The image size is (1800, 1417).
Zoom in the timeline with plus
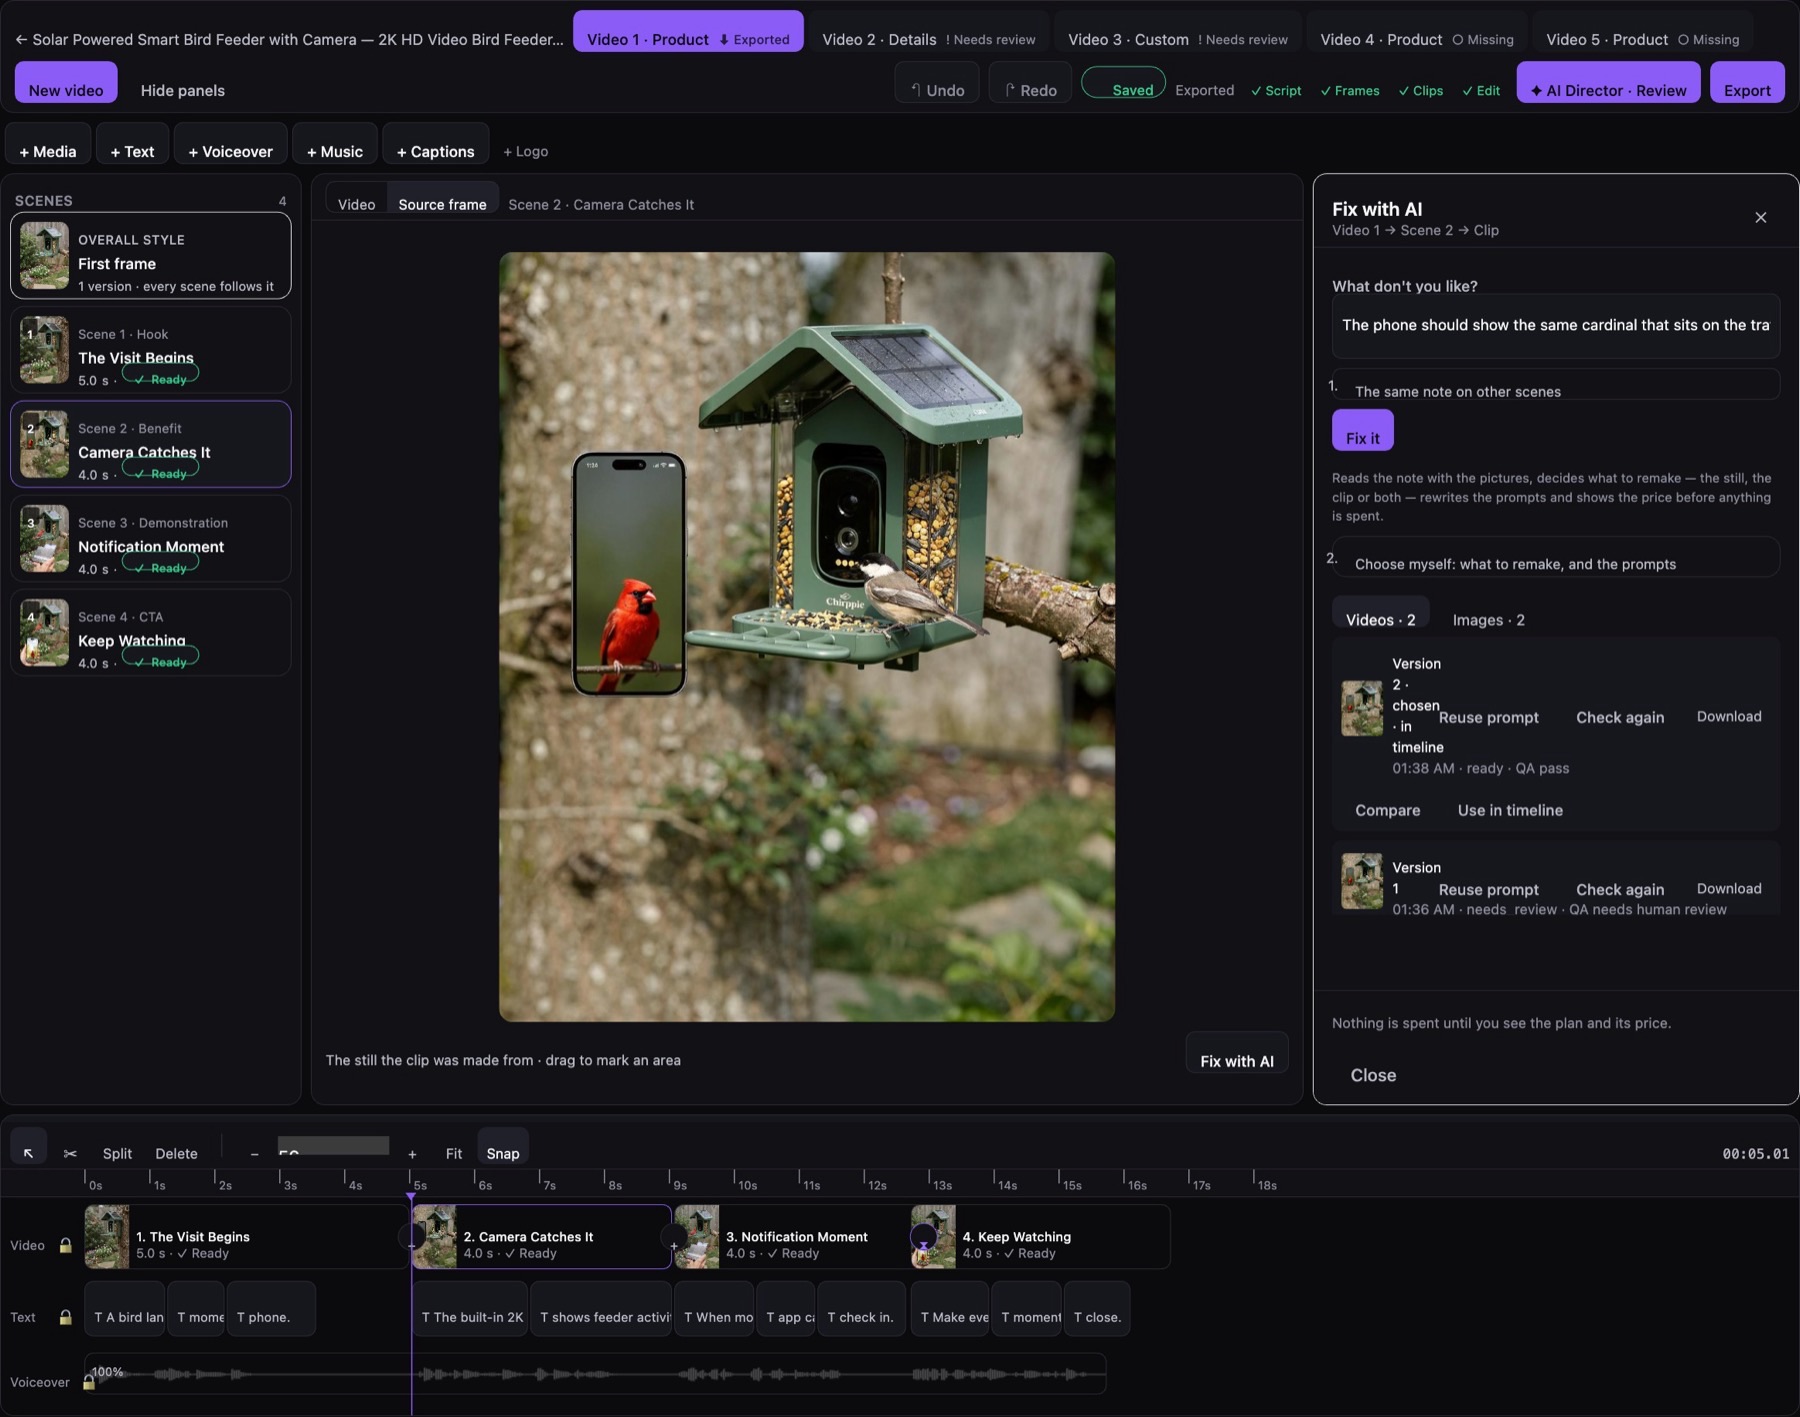pyautogui.click(x=412, y=1153)
